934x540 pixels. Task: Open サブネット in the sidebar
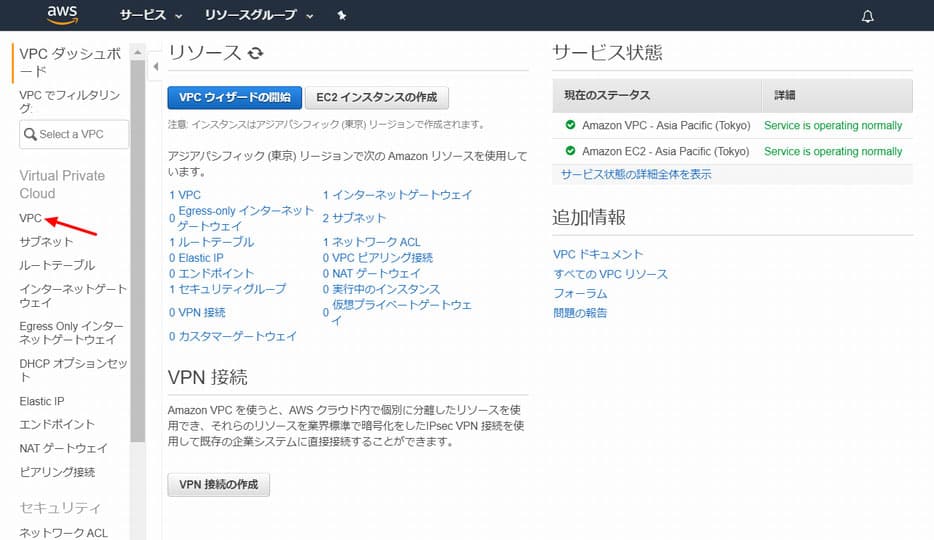click(x=46, y=242)
